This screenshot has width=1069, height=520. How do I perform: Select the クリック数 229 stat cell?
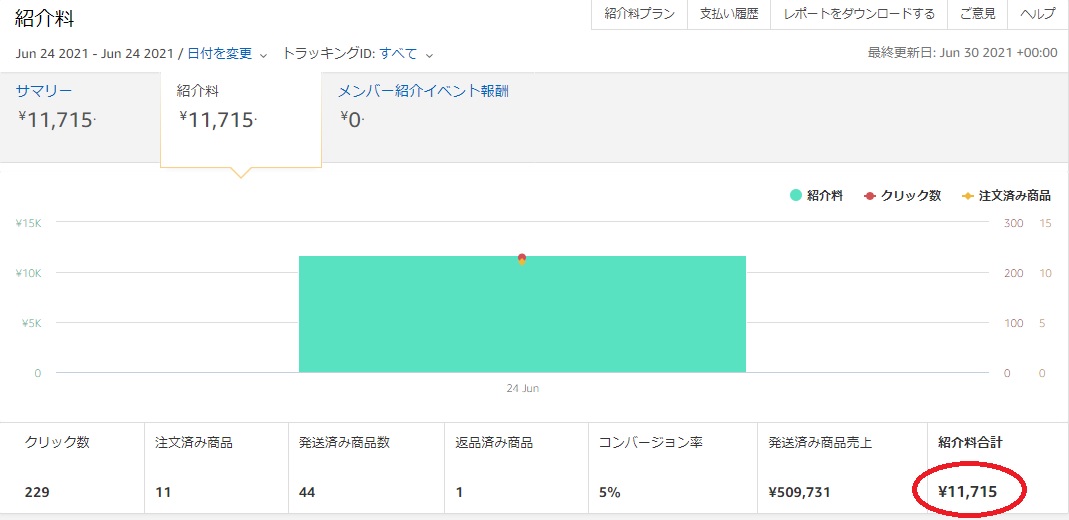click(73, 467)
